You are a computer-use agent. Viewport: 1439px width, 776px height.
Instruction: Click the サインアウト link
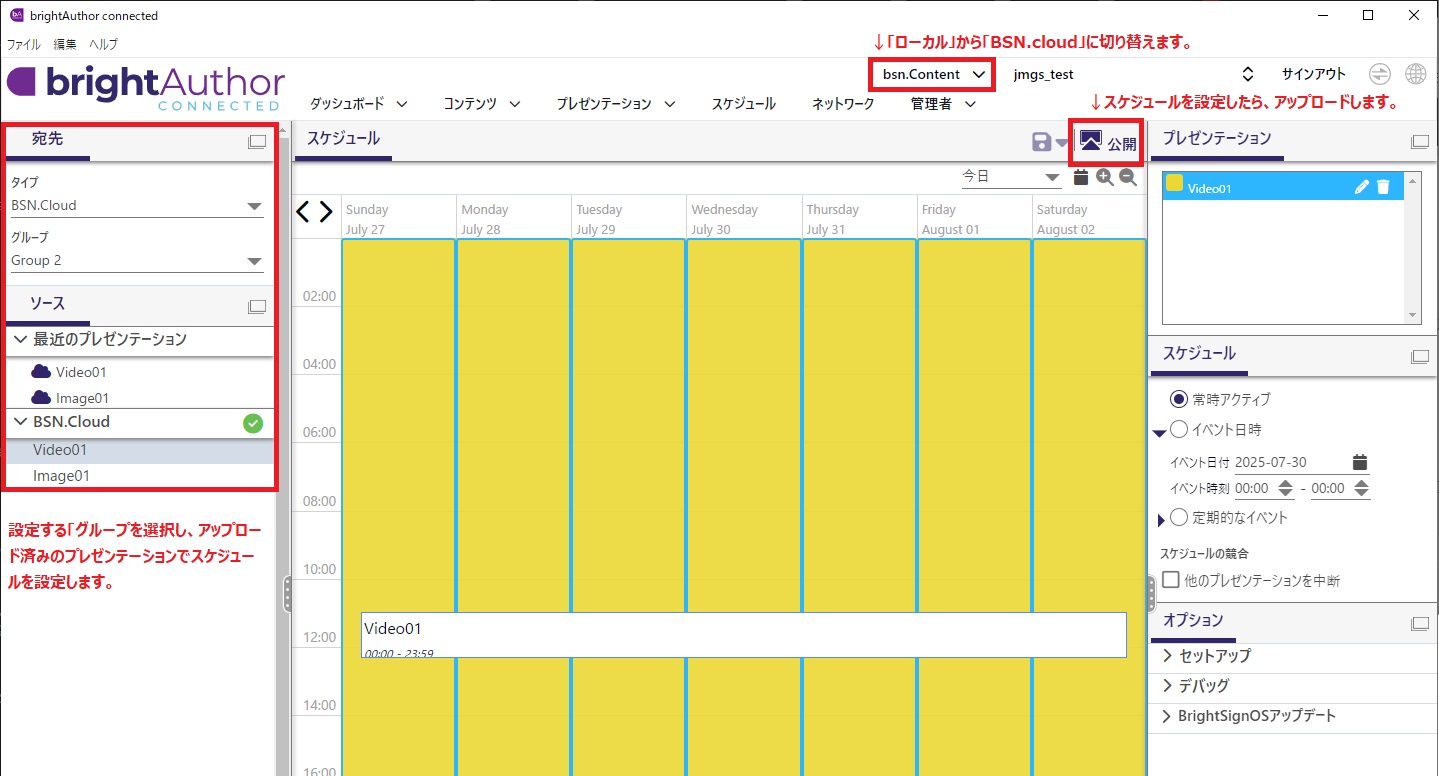(x=1313, y=74)
